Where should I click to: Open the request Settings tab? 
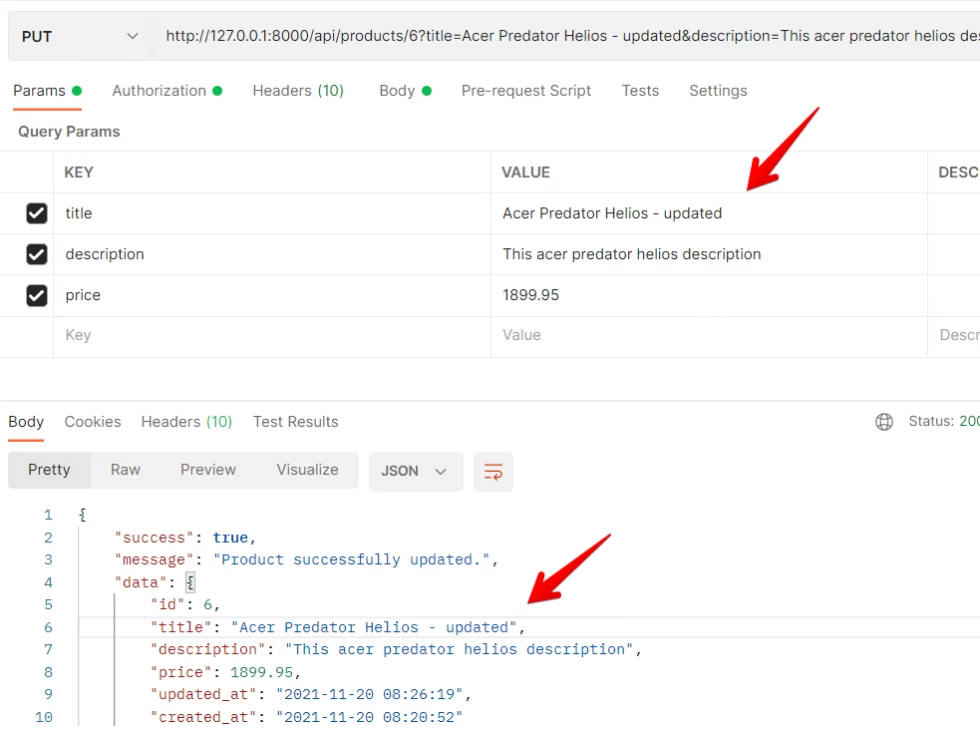[718, 90]
